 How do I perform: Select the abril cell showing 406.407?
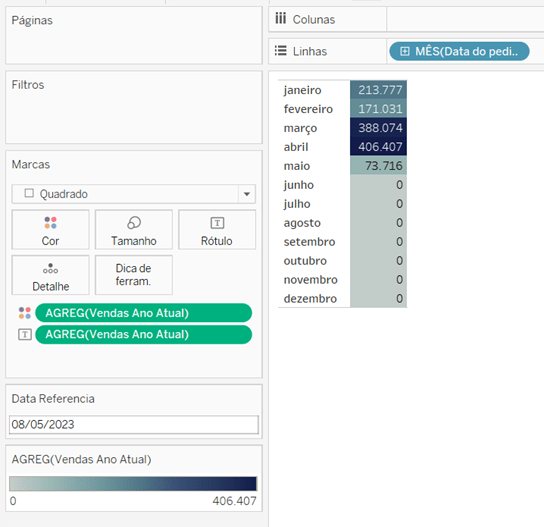click(x=378, y=147)
